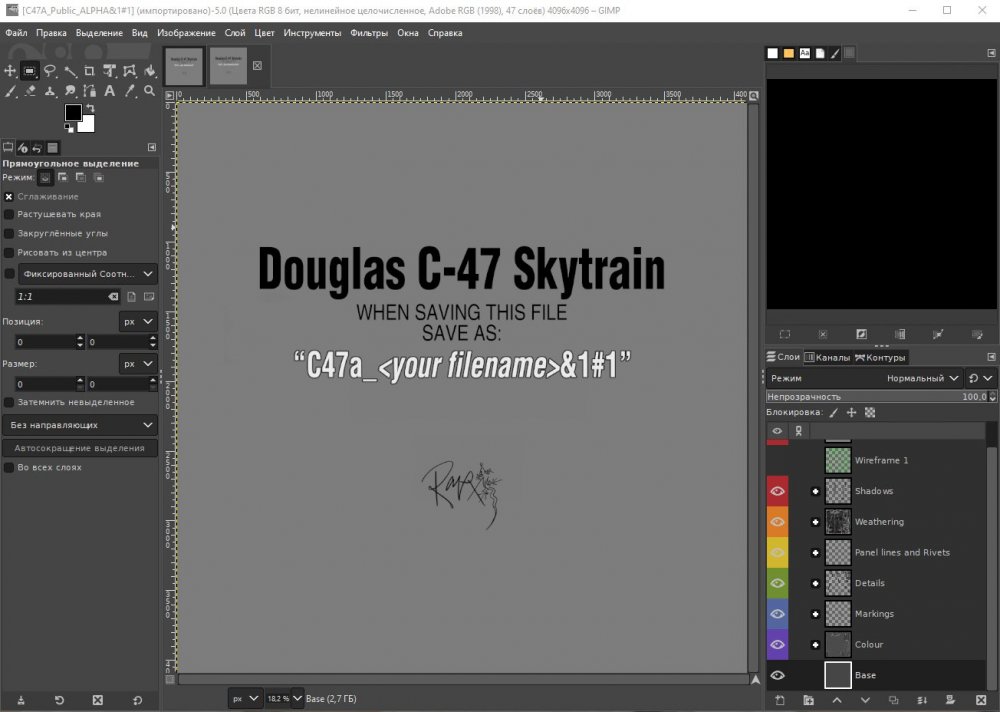1000x712 pixels.
Task: Pick the Free Select lasso tool
Action: point(50,71)
